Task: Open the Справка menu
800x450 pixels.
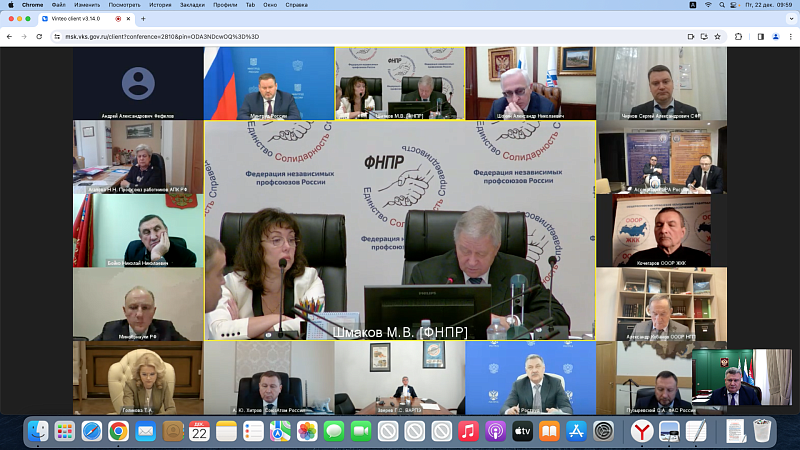Action: point(296,5)
